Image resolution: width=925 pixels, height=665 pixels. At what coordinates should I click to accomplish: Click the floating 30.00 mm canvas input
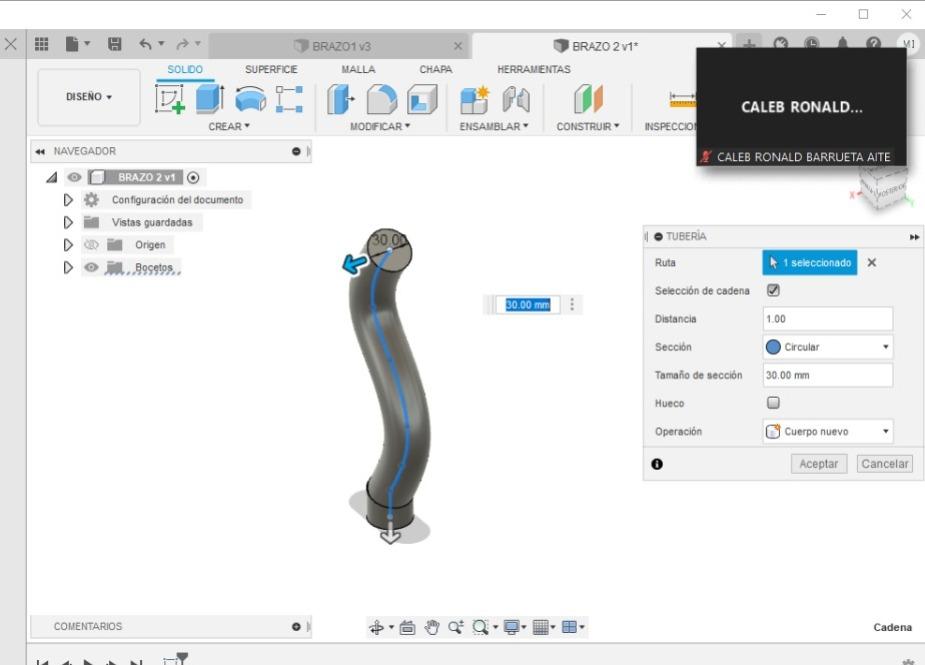[x=527, y=304]
